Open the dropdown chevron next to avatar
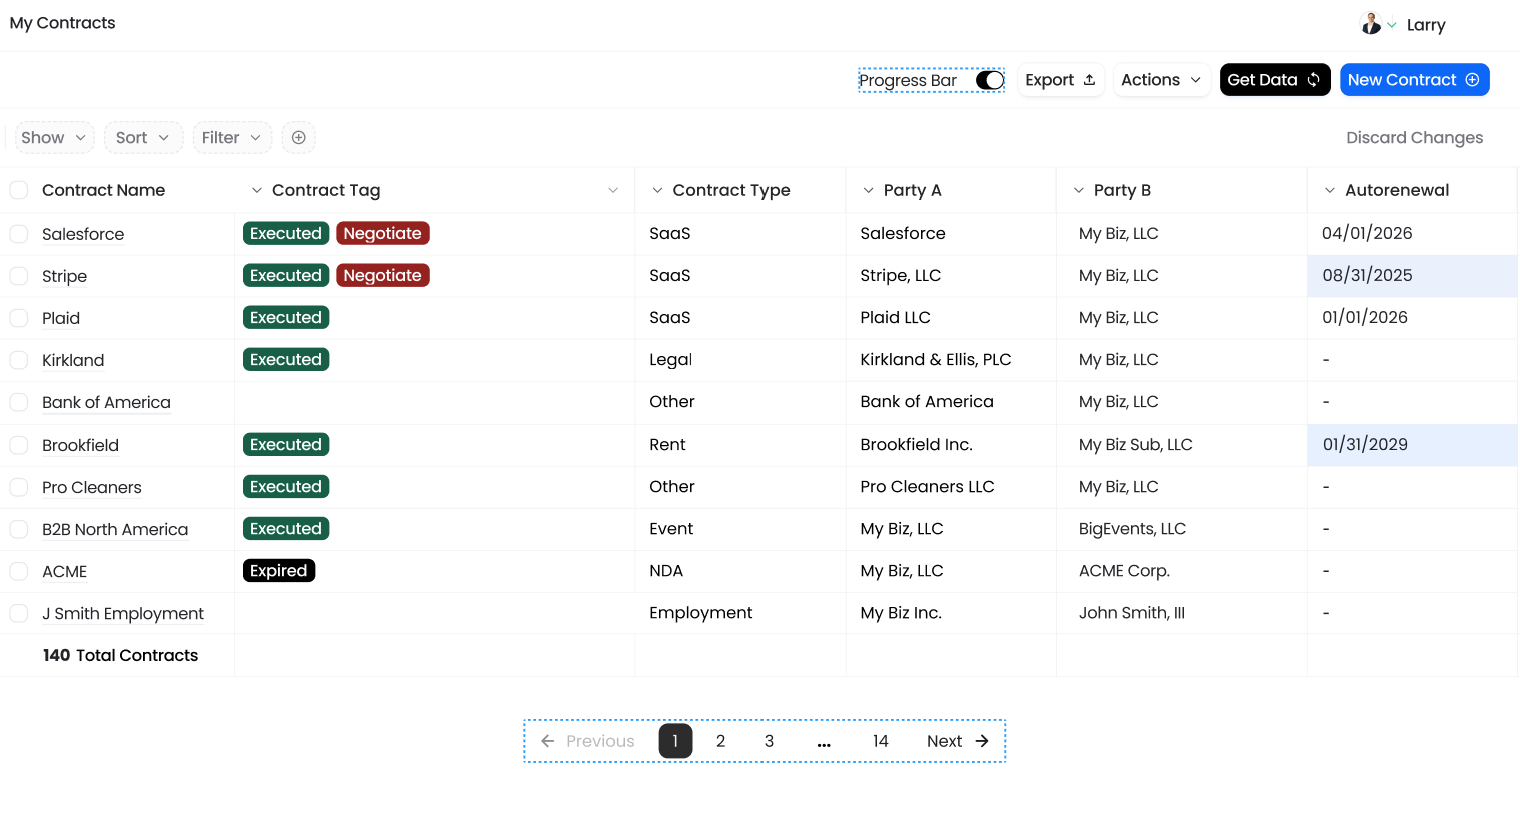Screen dimensions: 1520x826 [1392, 25]
